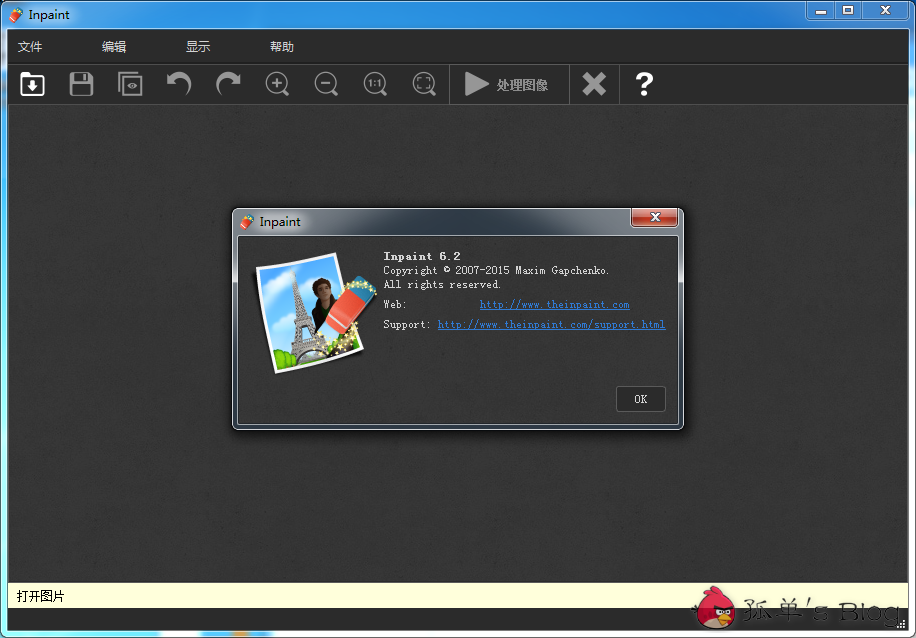Maximize the Inpaint main window
This screenshot has width=916, height=638.
(848, 11)
